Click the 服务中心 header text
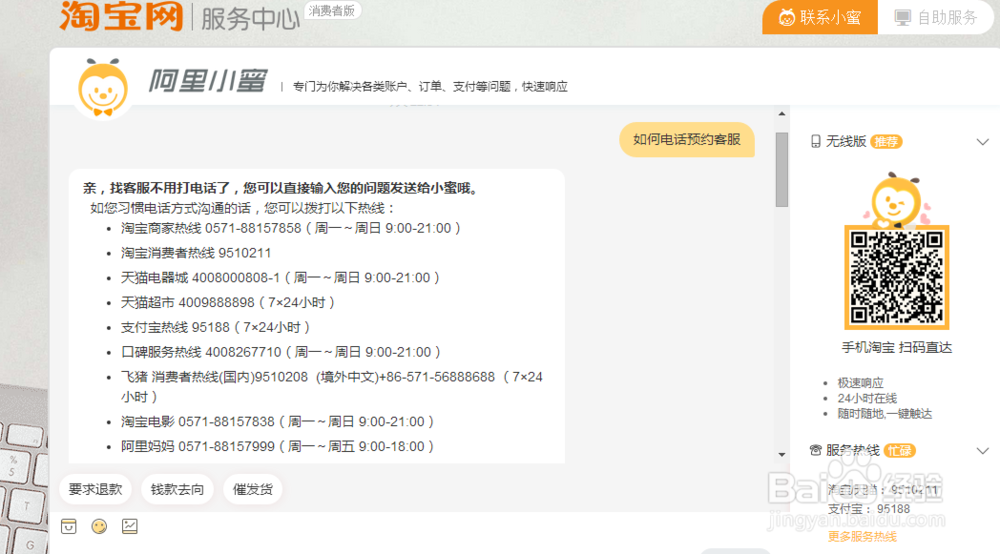Screen dimensions: 1000x554 (250, 18)
